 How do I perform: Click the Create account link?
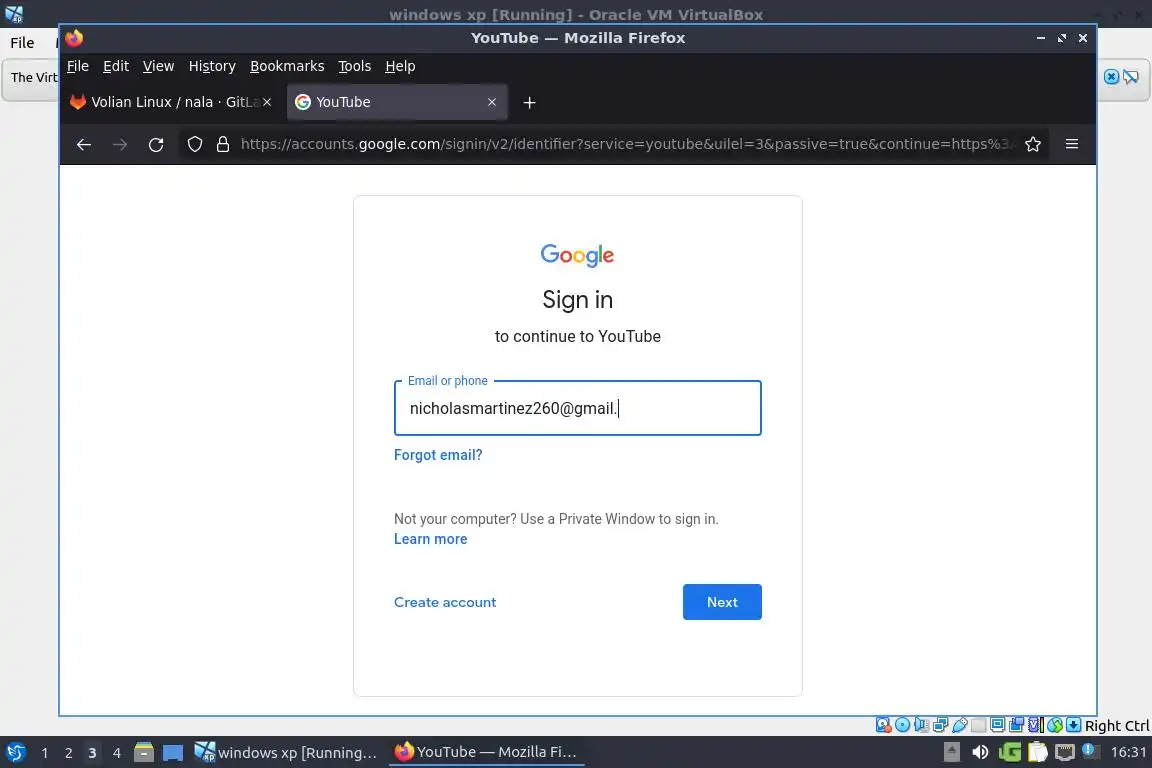pos(444,602)
